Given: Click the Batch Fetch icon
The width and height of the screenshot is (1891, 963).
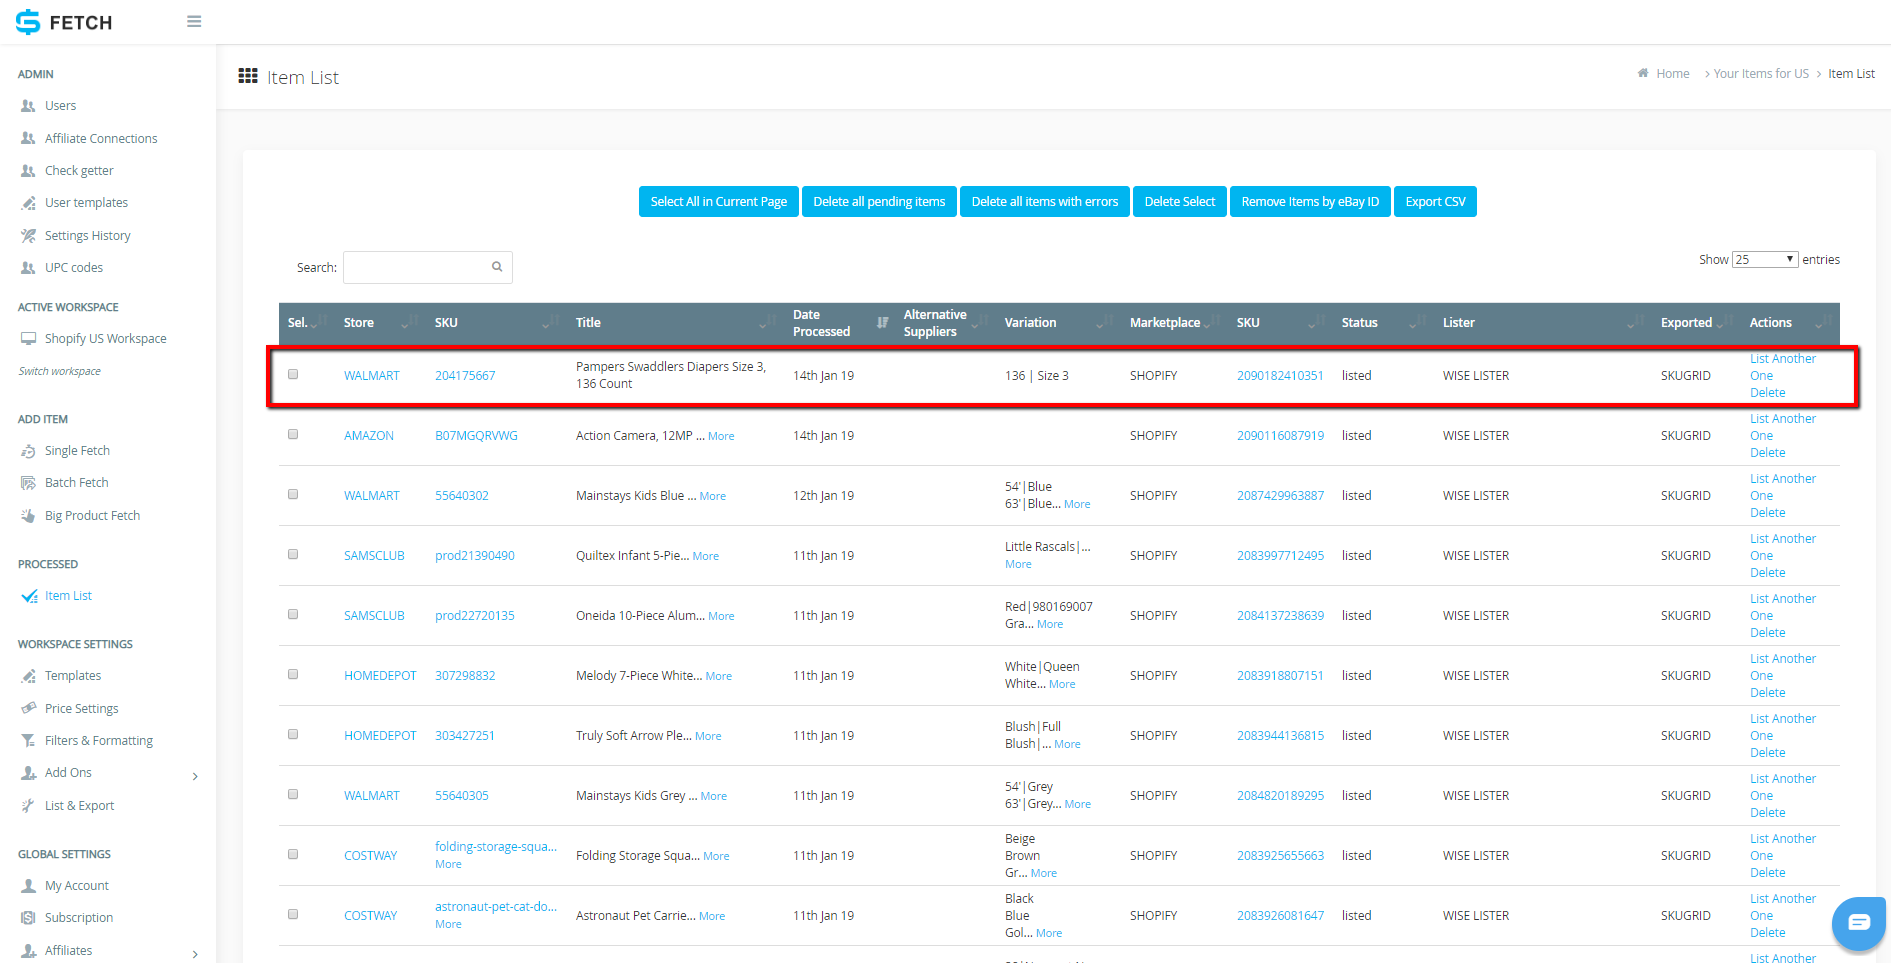Looking at the screenshot, I should (28, 483).
